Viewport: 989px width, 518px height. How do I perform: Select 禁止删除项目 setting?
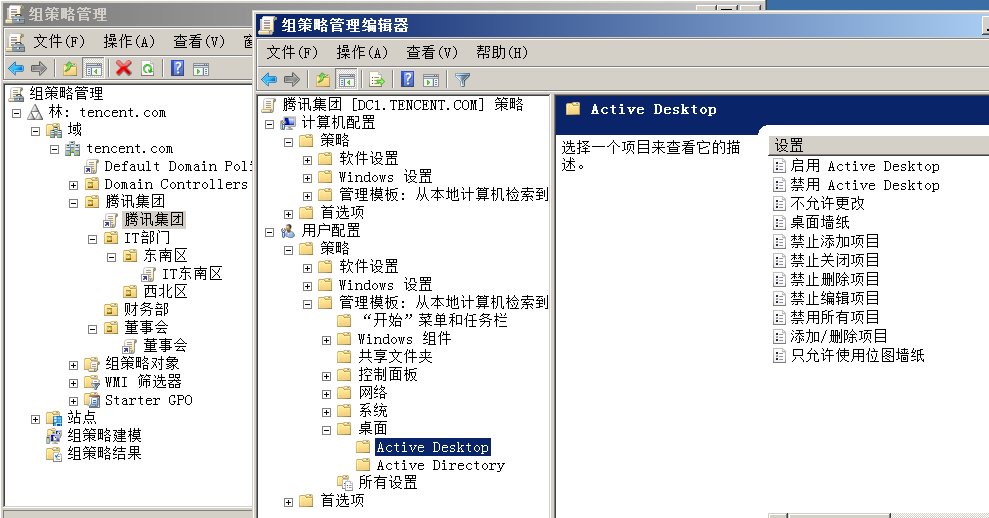point(834,280)
